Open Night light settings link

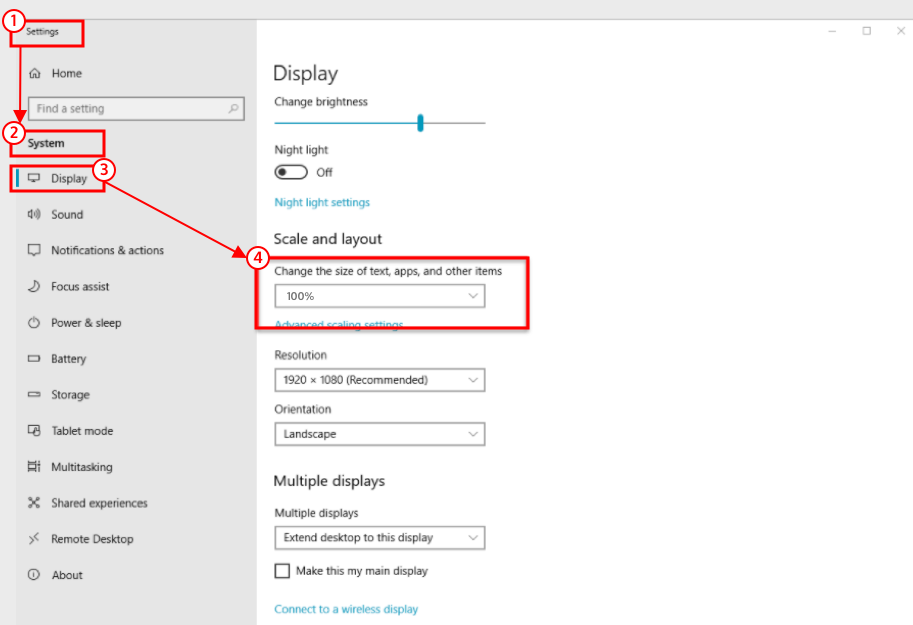[322, 202]
